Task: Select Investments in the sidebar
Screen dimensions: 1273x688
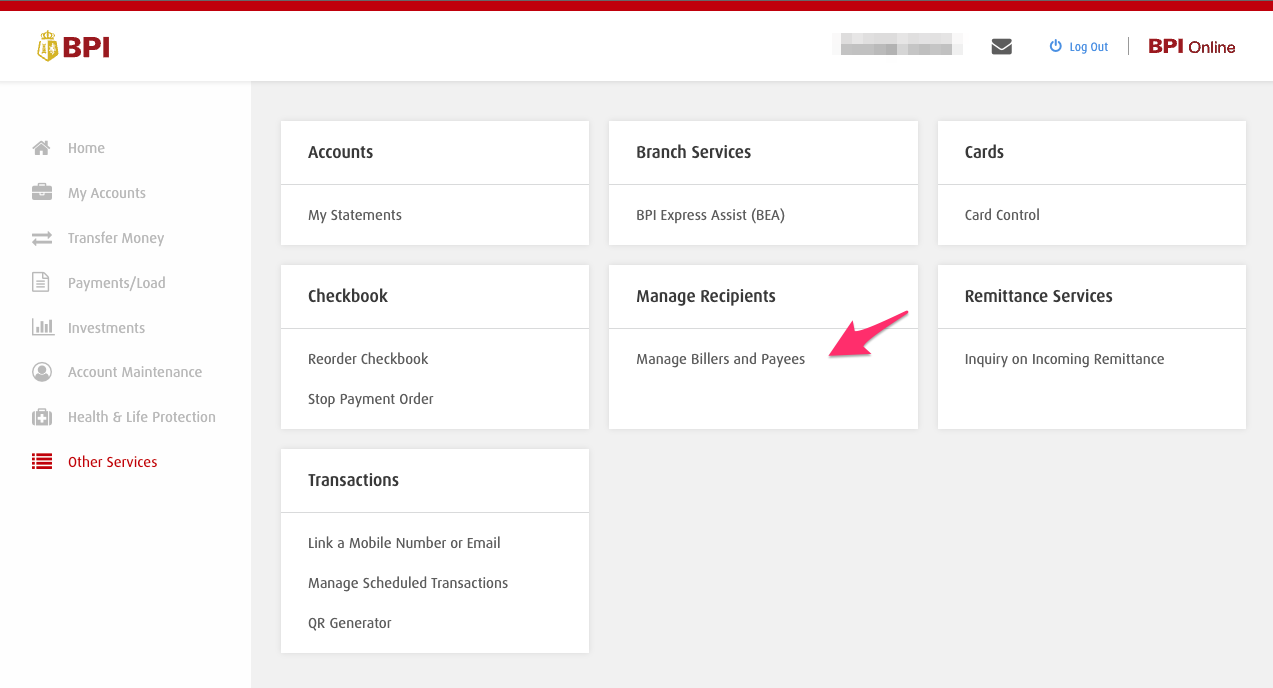Action: tap(106, 328)
